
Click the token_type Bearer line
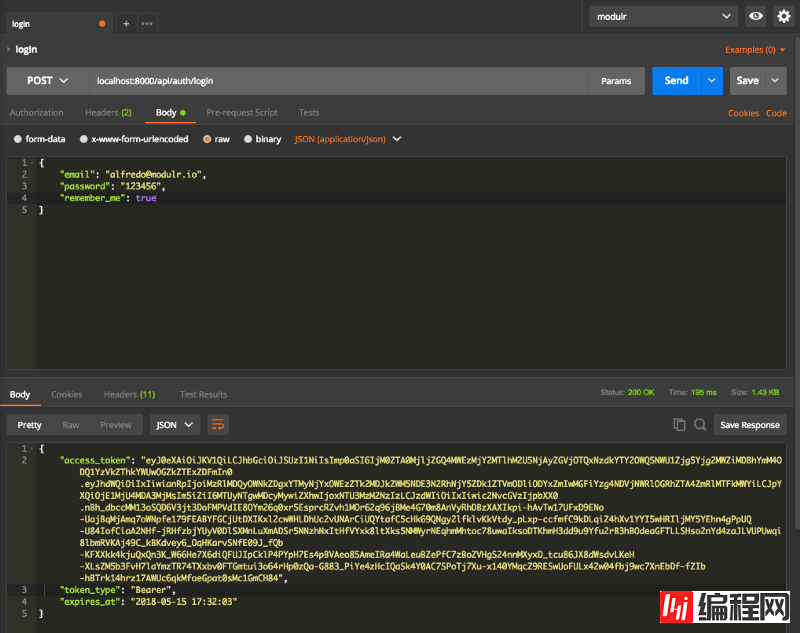pyautogui.click(x=118, y=590)
